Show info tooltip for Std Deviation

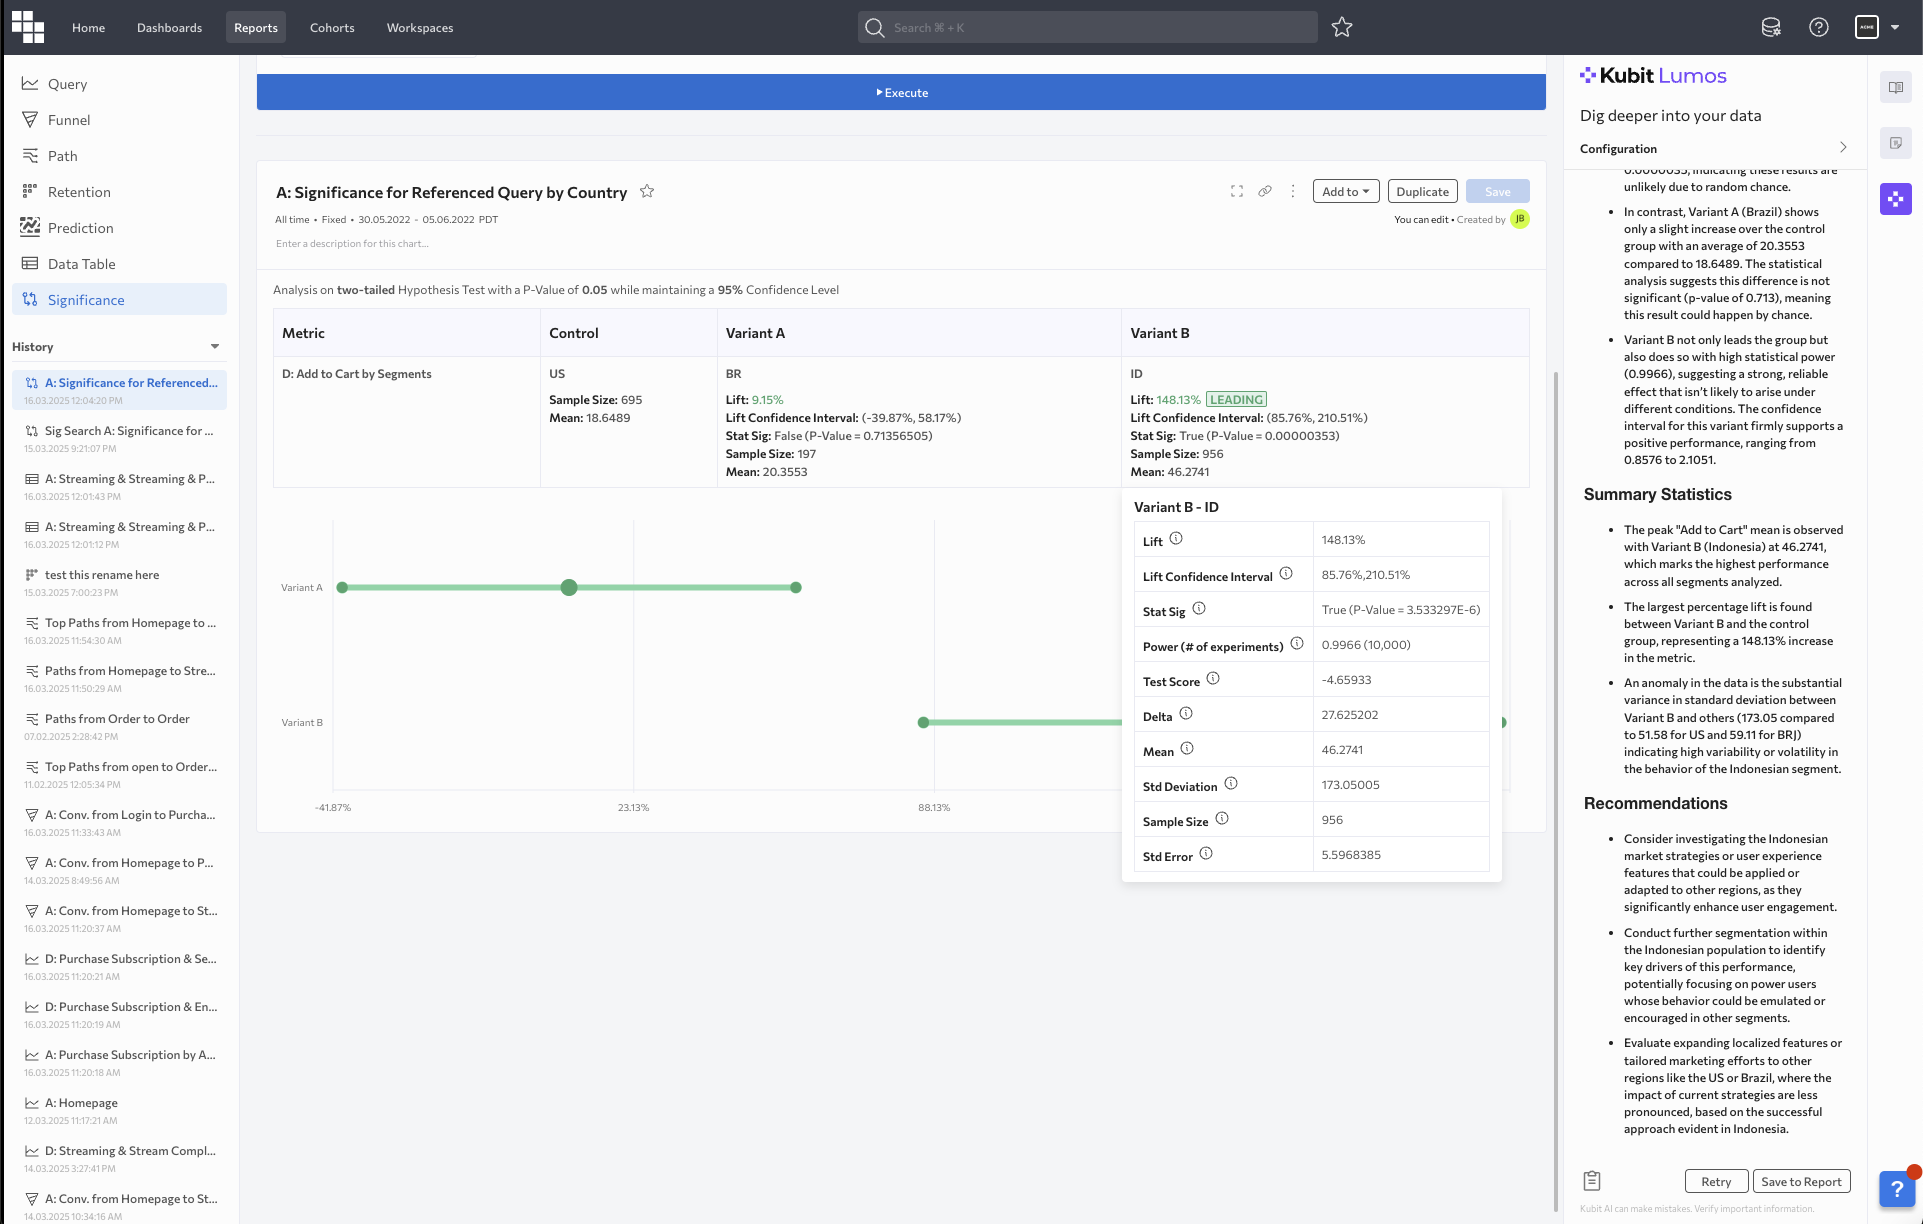point(1231,784)
